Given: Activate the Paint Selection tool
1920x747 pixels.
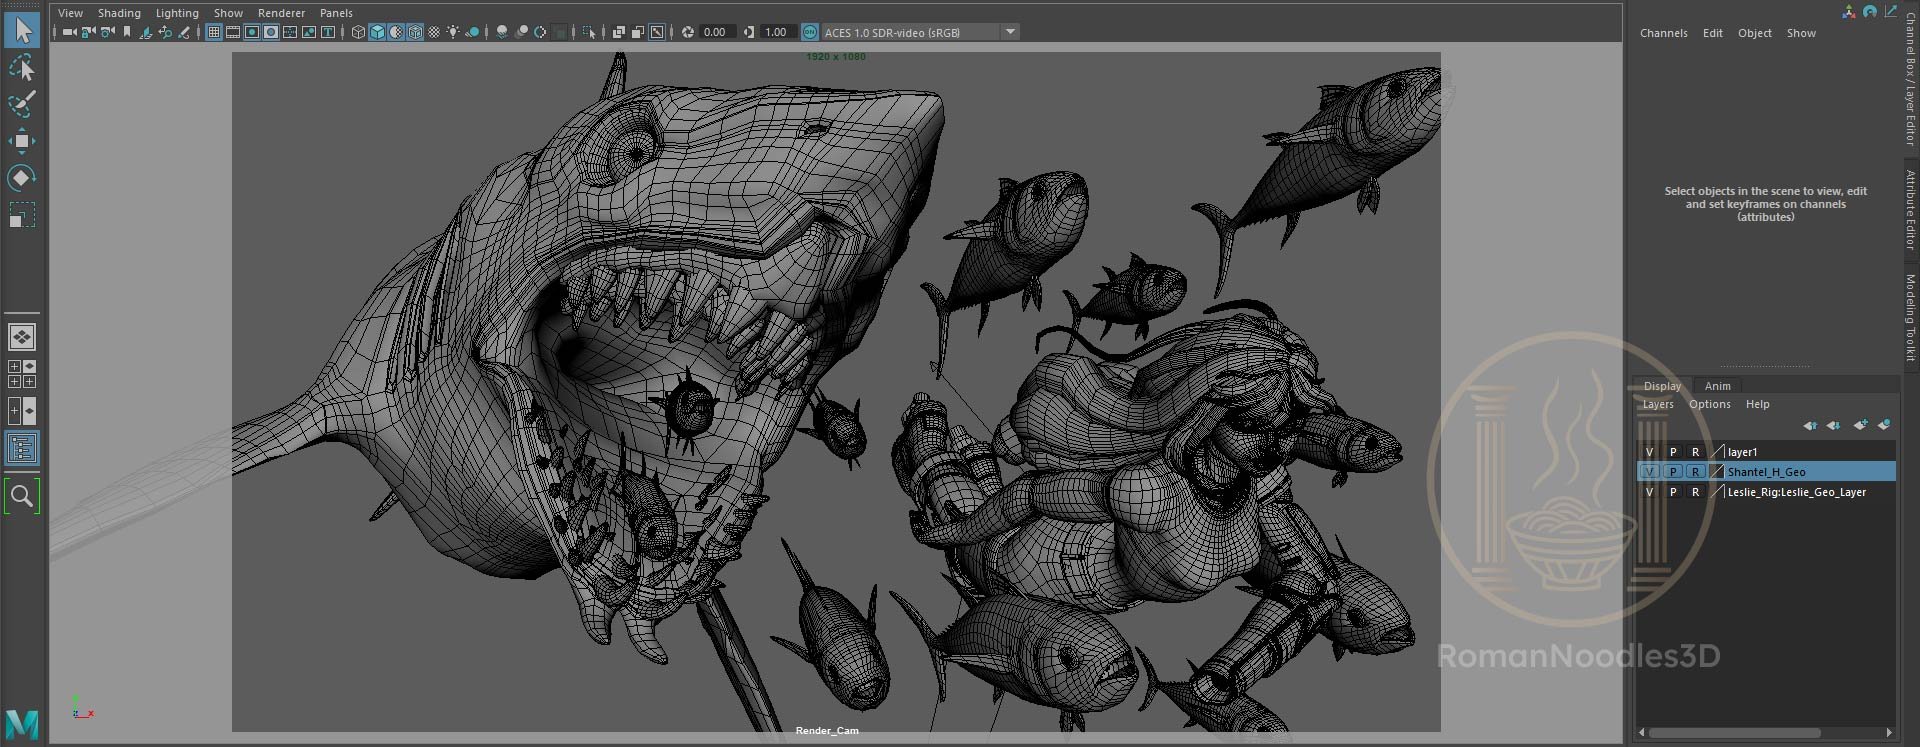Looking at the screenshot, I should coord(22,104).
